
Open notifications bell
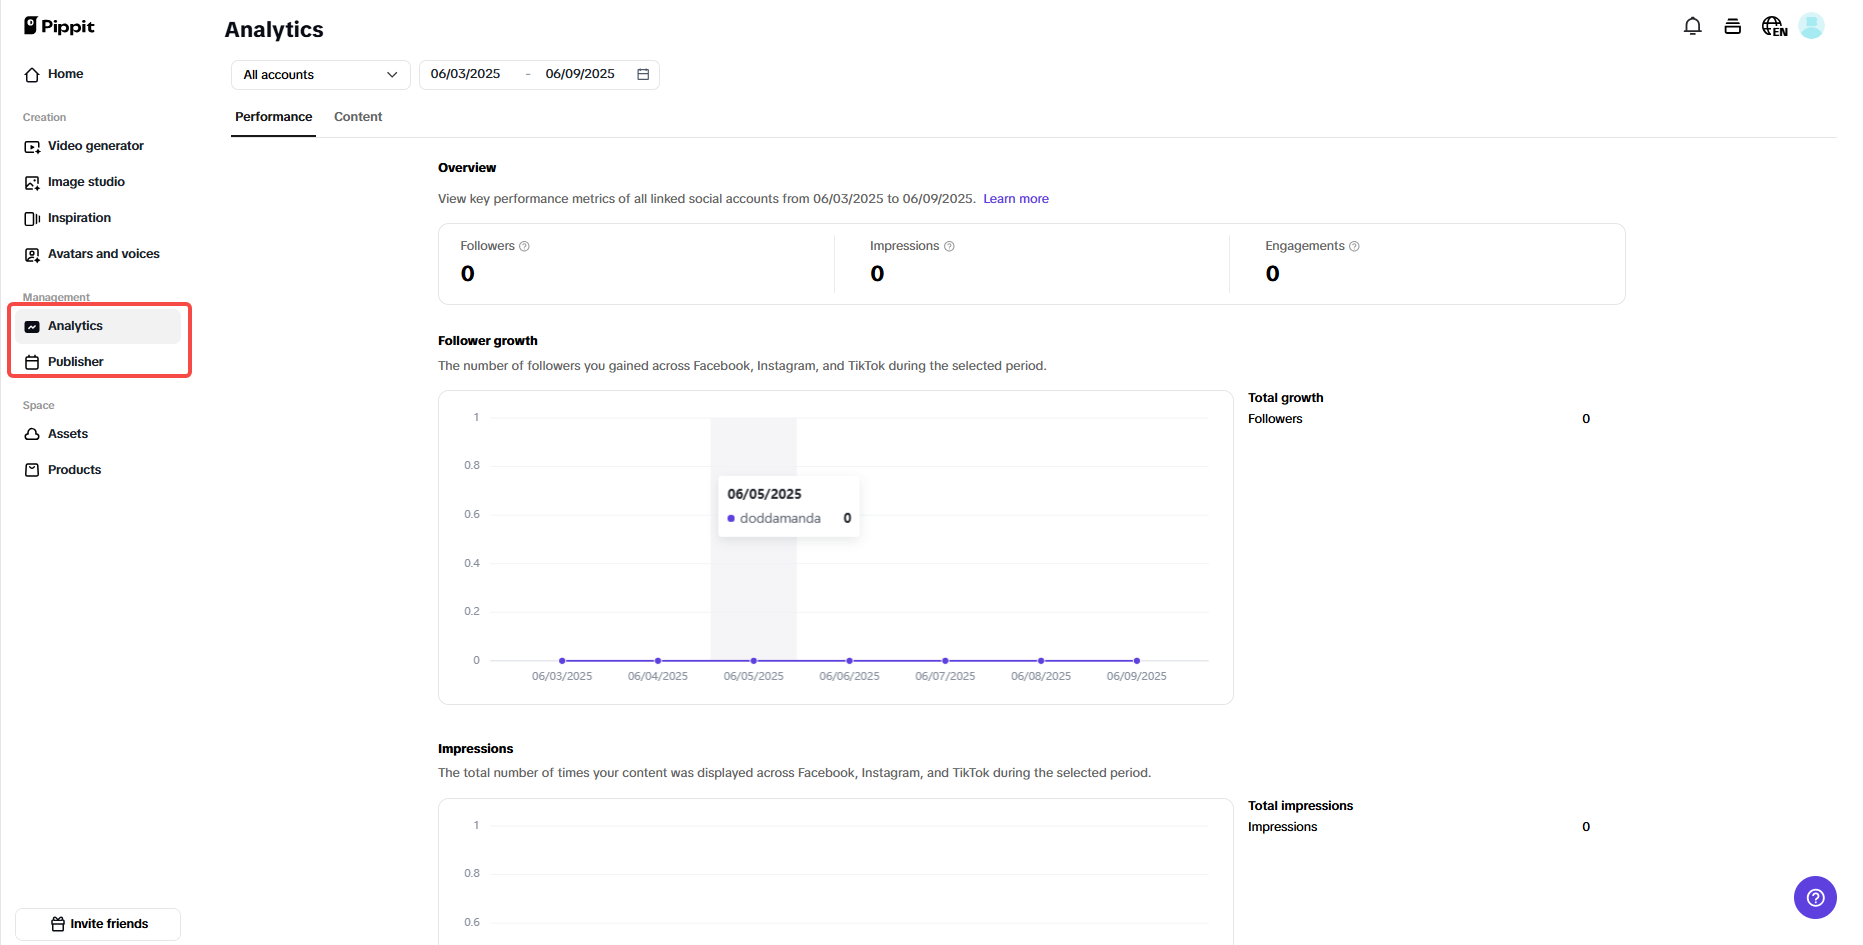pyautogui.click(x=1692, y=26)
